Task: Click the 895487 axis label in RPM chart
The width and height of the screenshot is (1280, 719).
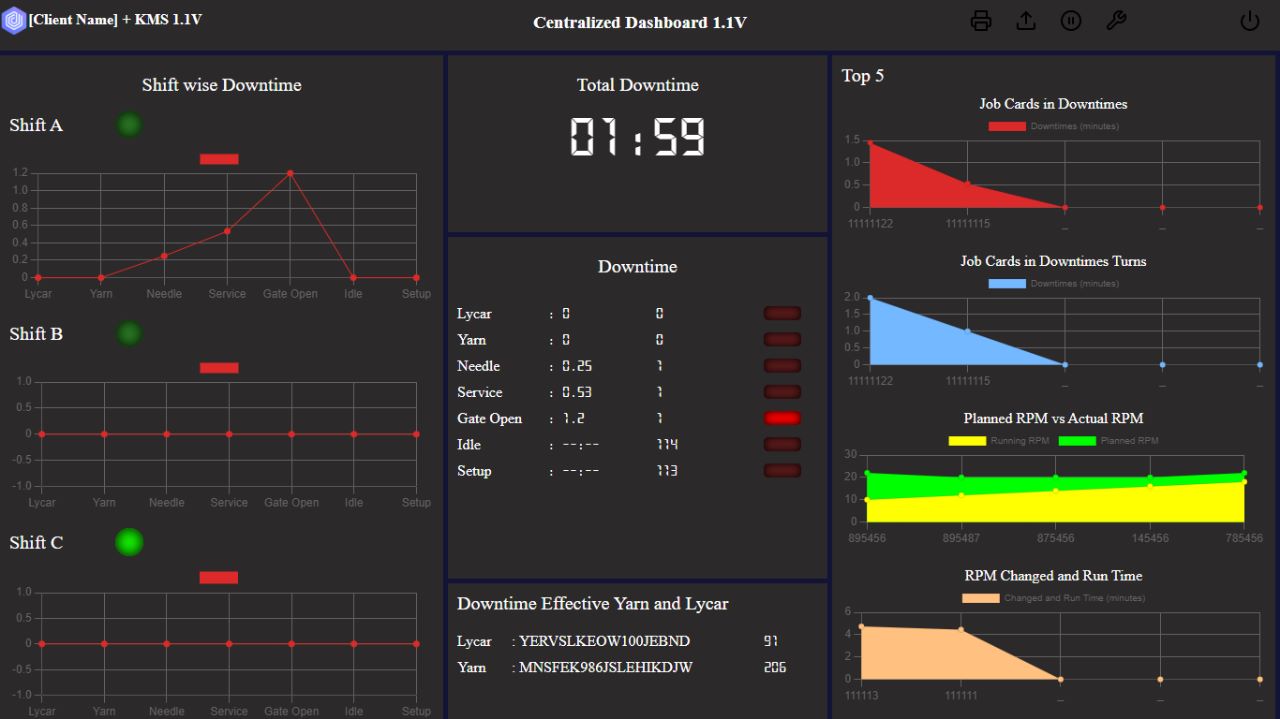Action: (961, 538)
